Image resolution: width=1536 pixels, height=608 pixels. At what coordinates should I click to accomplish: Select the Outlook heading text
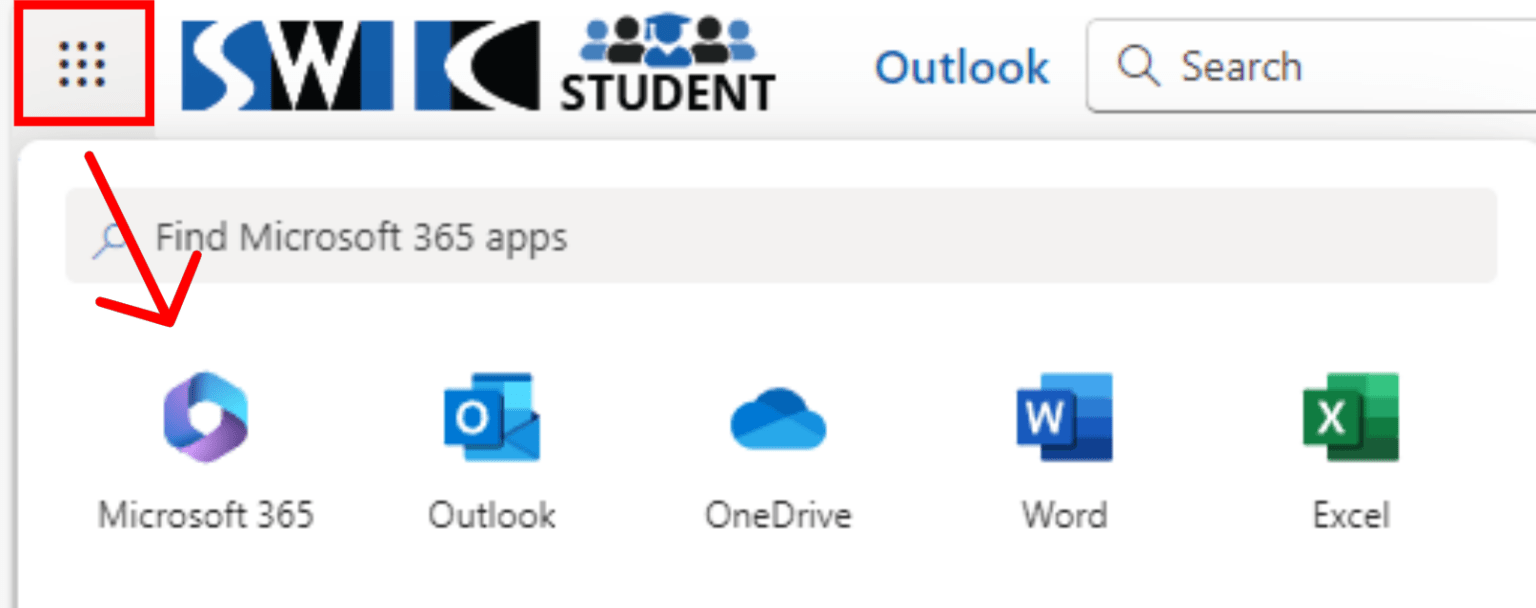[961, 66]
